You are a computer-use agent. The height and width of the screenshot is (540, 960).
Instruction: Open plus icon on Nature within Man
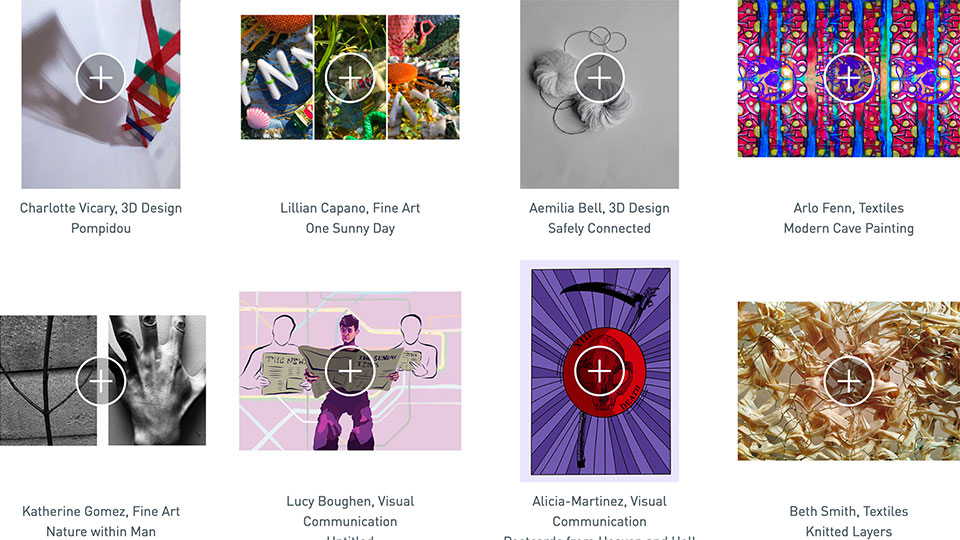(x=100, y=381)
